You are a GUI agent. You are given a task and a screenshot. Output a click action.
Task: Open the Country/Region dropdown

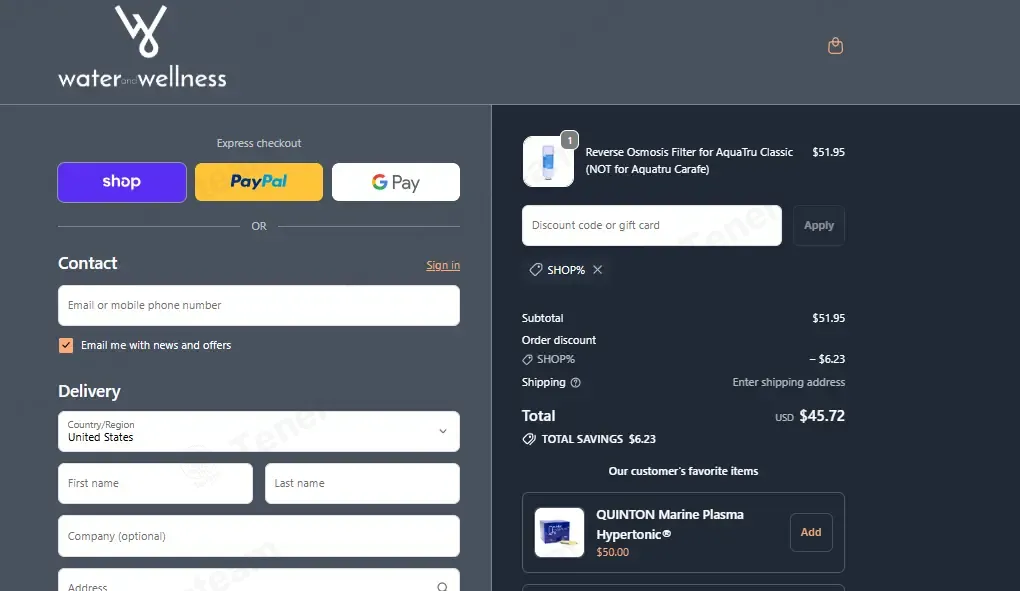pos(259,431)
